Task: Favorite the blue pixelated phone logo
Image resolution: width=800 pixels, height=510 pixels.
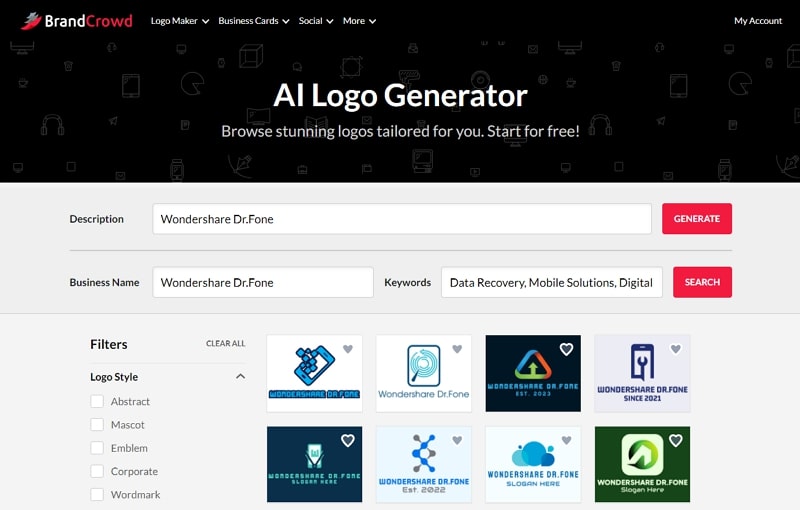Action: click(x=348, y=349)
